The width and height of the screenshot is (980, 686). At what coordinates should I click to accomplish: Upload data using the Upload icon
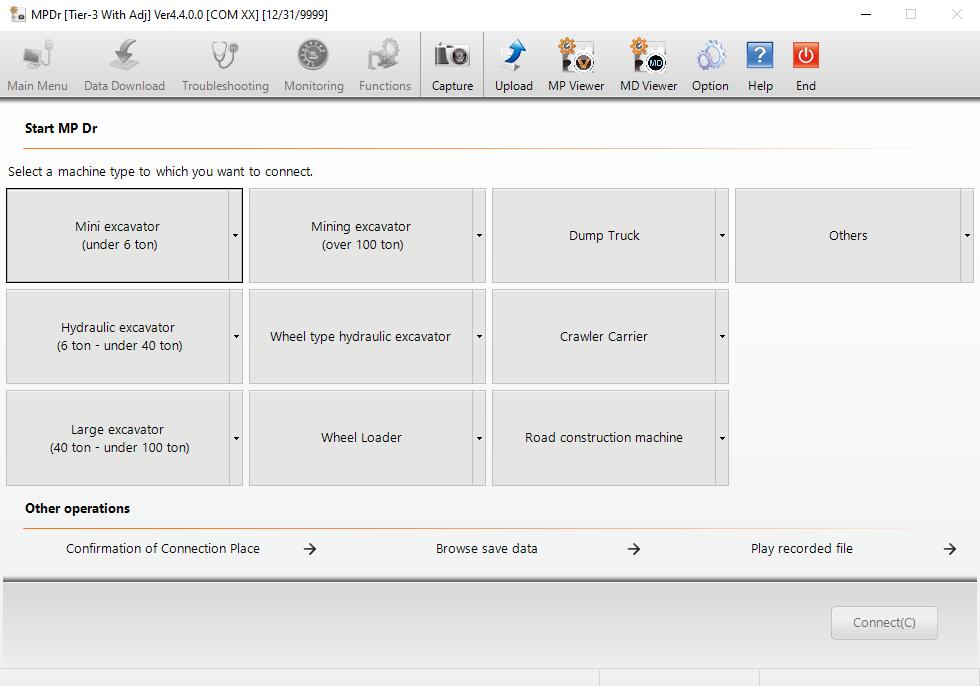coord(513,62)
